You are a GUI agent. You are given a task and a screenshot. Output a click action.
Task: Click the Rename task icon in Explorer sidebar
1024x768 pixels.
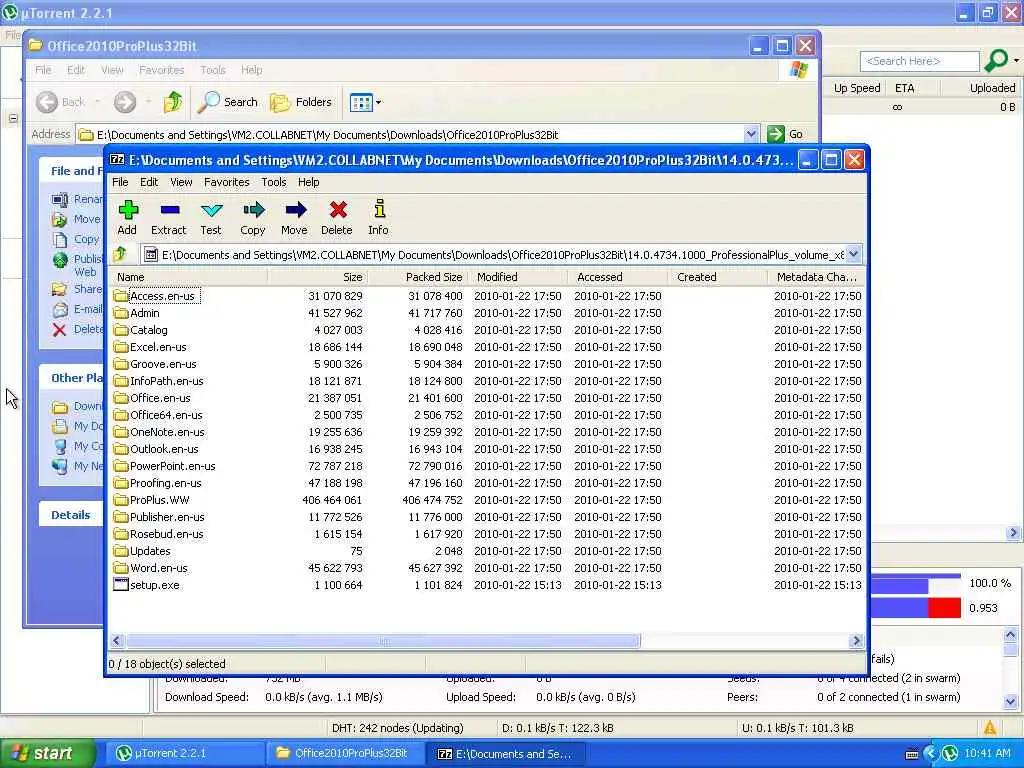point(60,199)
